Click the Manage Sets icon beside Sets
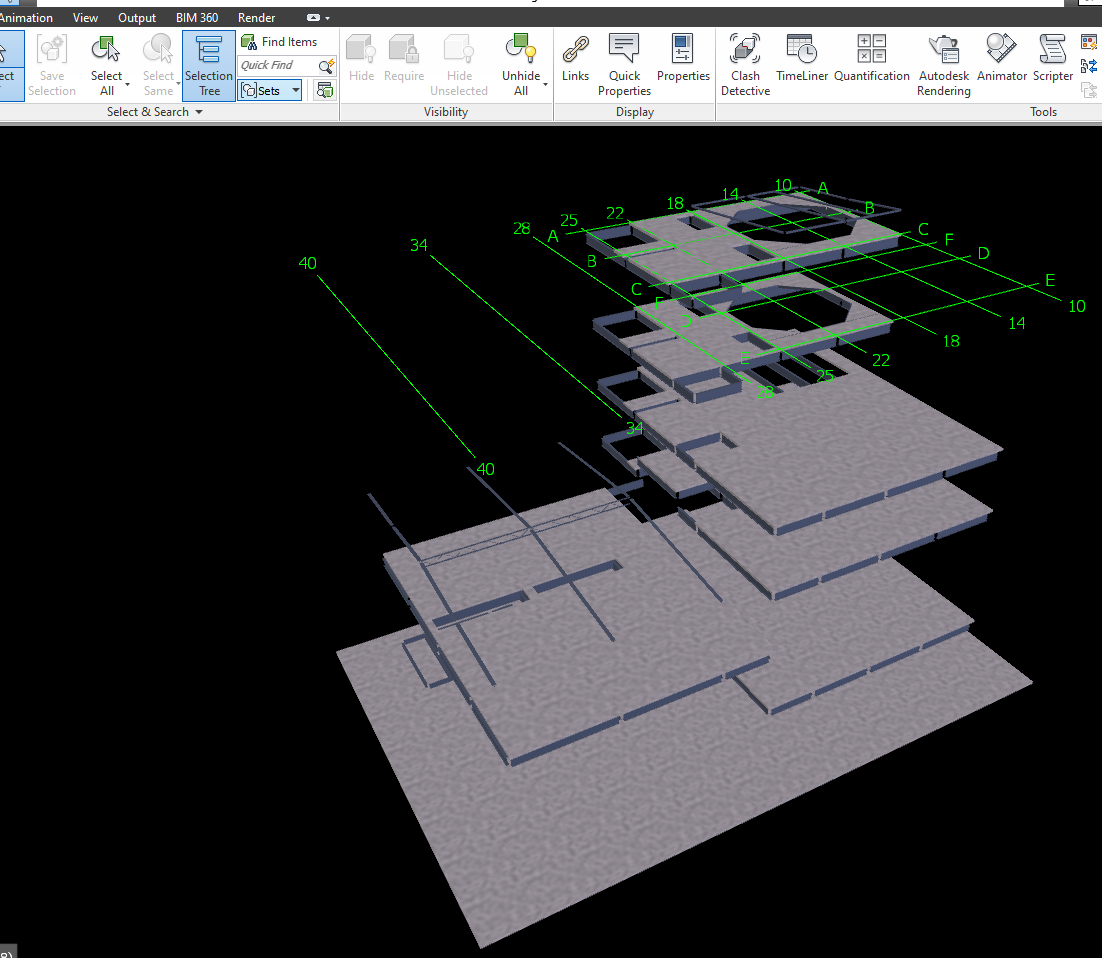 click(325, 91)
